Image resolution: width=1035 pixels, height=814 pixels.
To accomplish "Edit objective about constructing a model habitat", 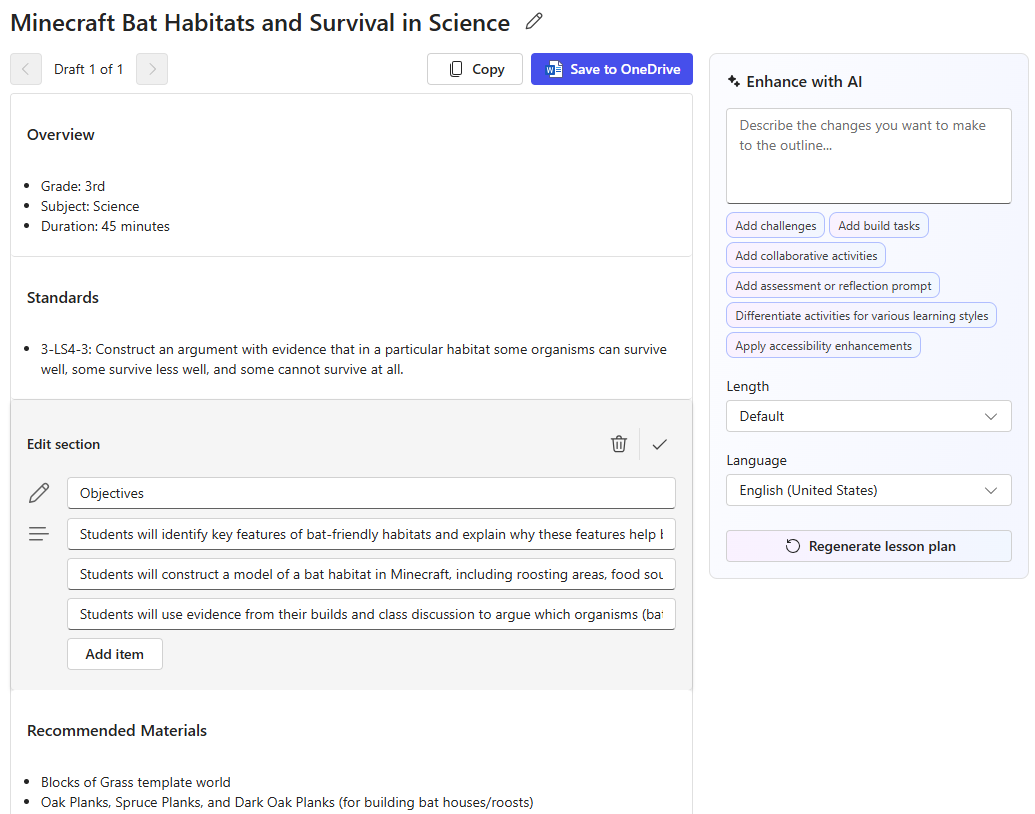I will pos(371,574).
